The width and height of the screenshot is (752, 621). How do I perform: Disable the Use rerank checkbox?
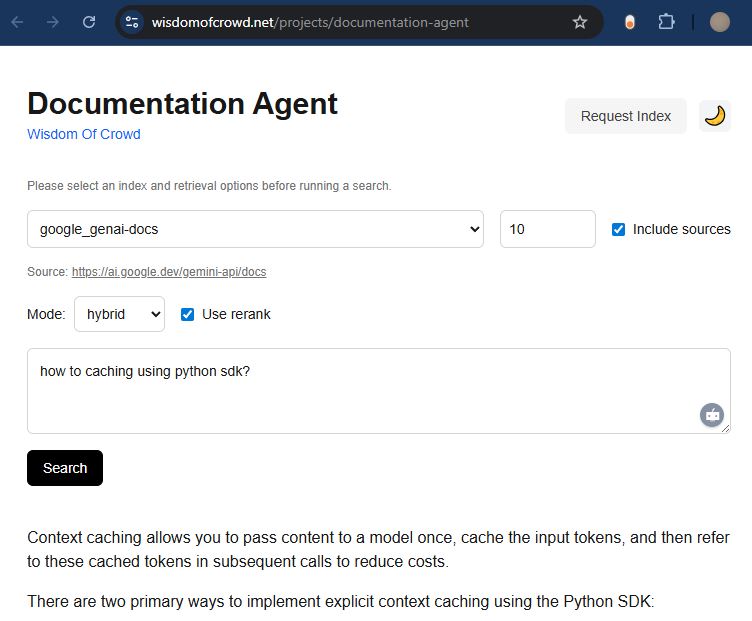click(x=187, y=314)
